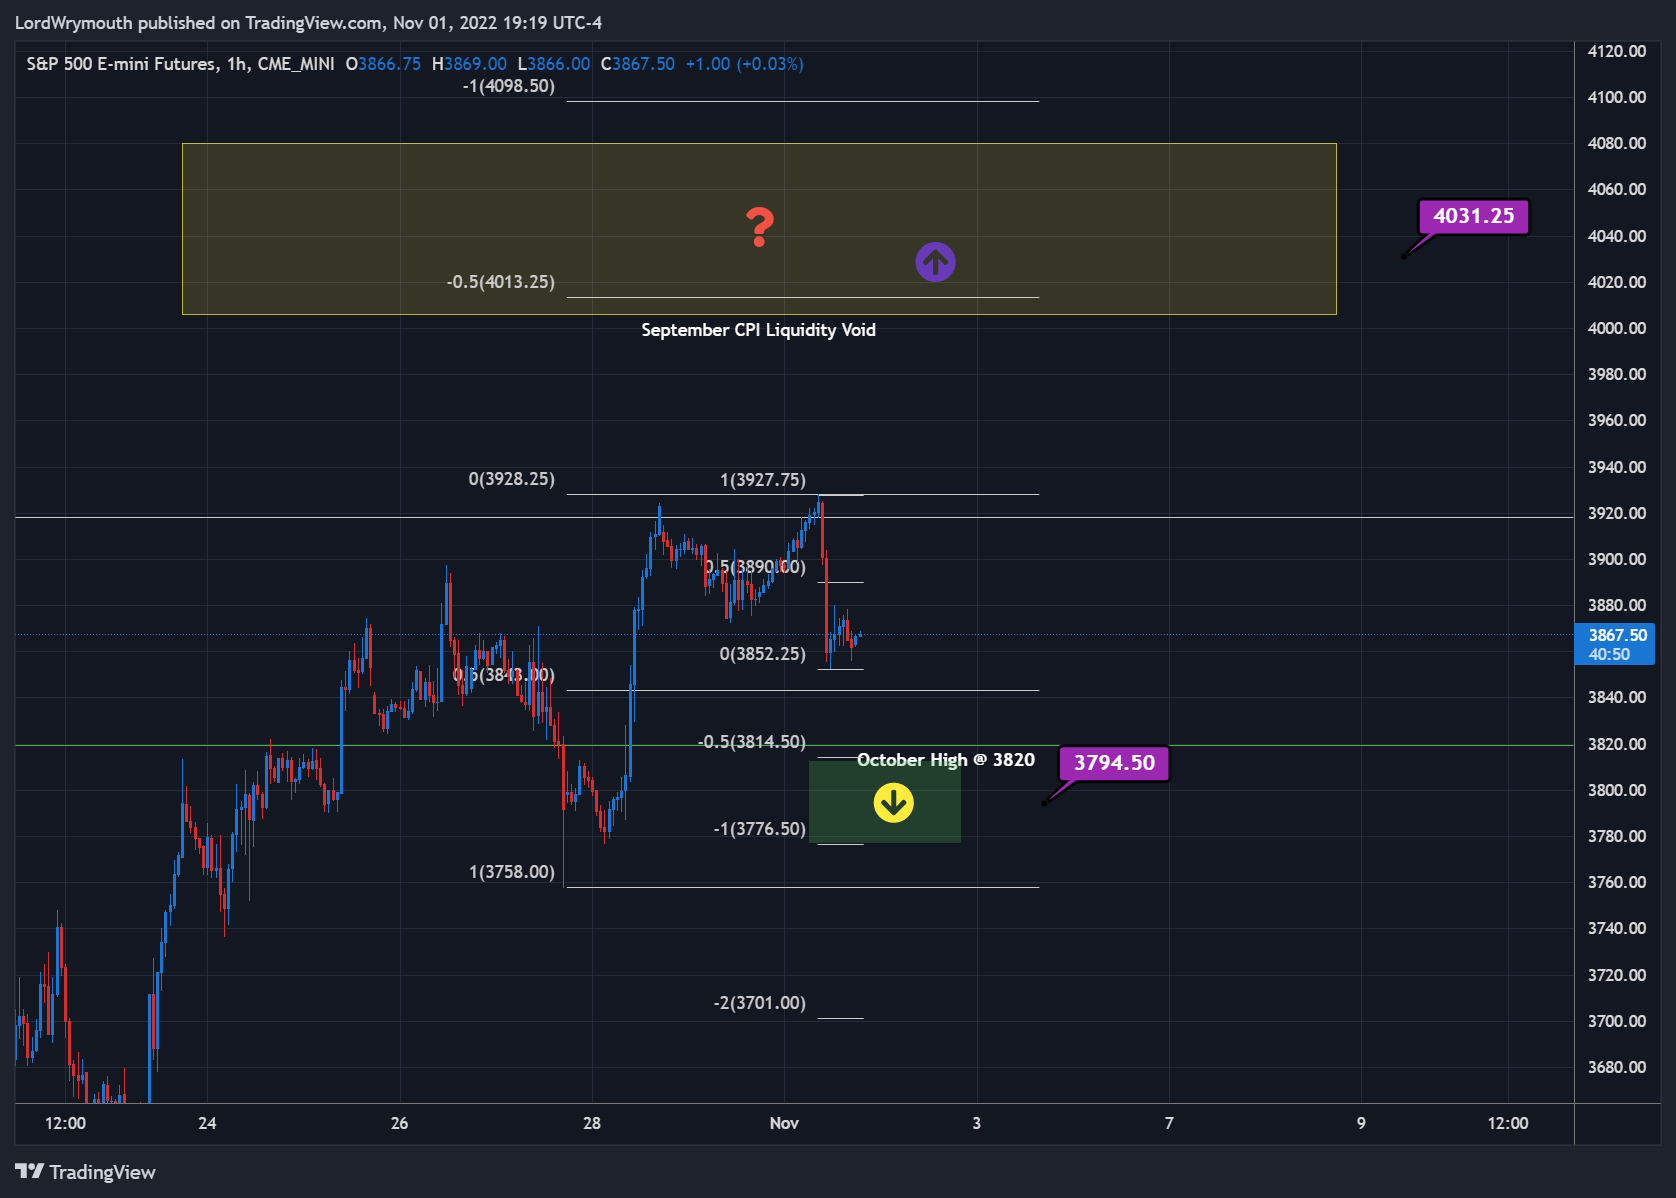Image resolution: width=1676 pixels, height=1198 pixels.
Task: Click the 0.5(3890.00) fib level label
Action: [x=755, y=567]
